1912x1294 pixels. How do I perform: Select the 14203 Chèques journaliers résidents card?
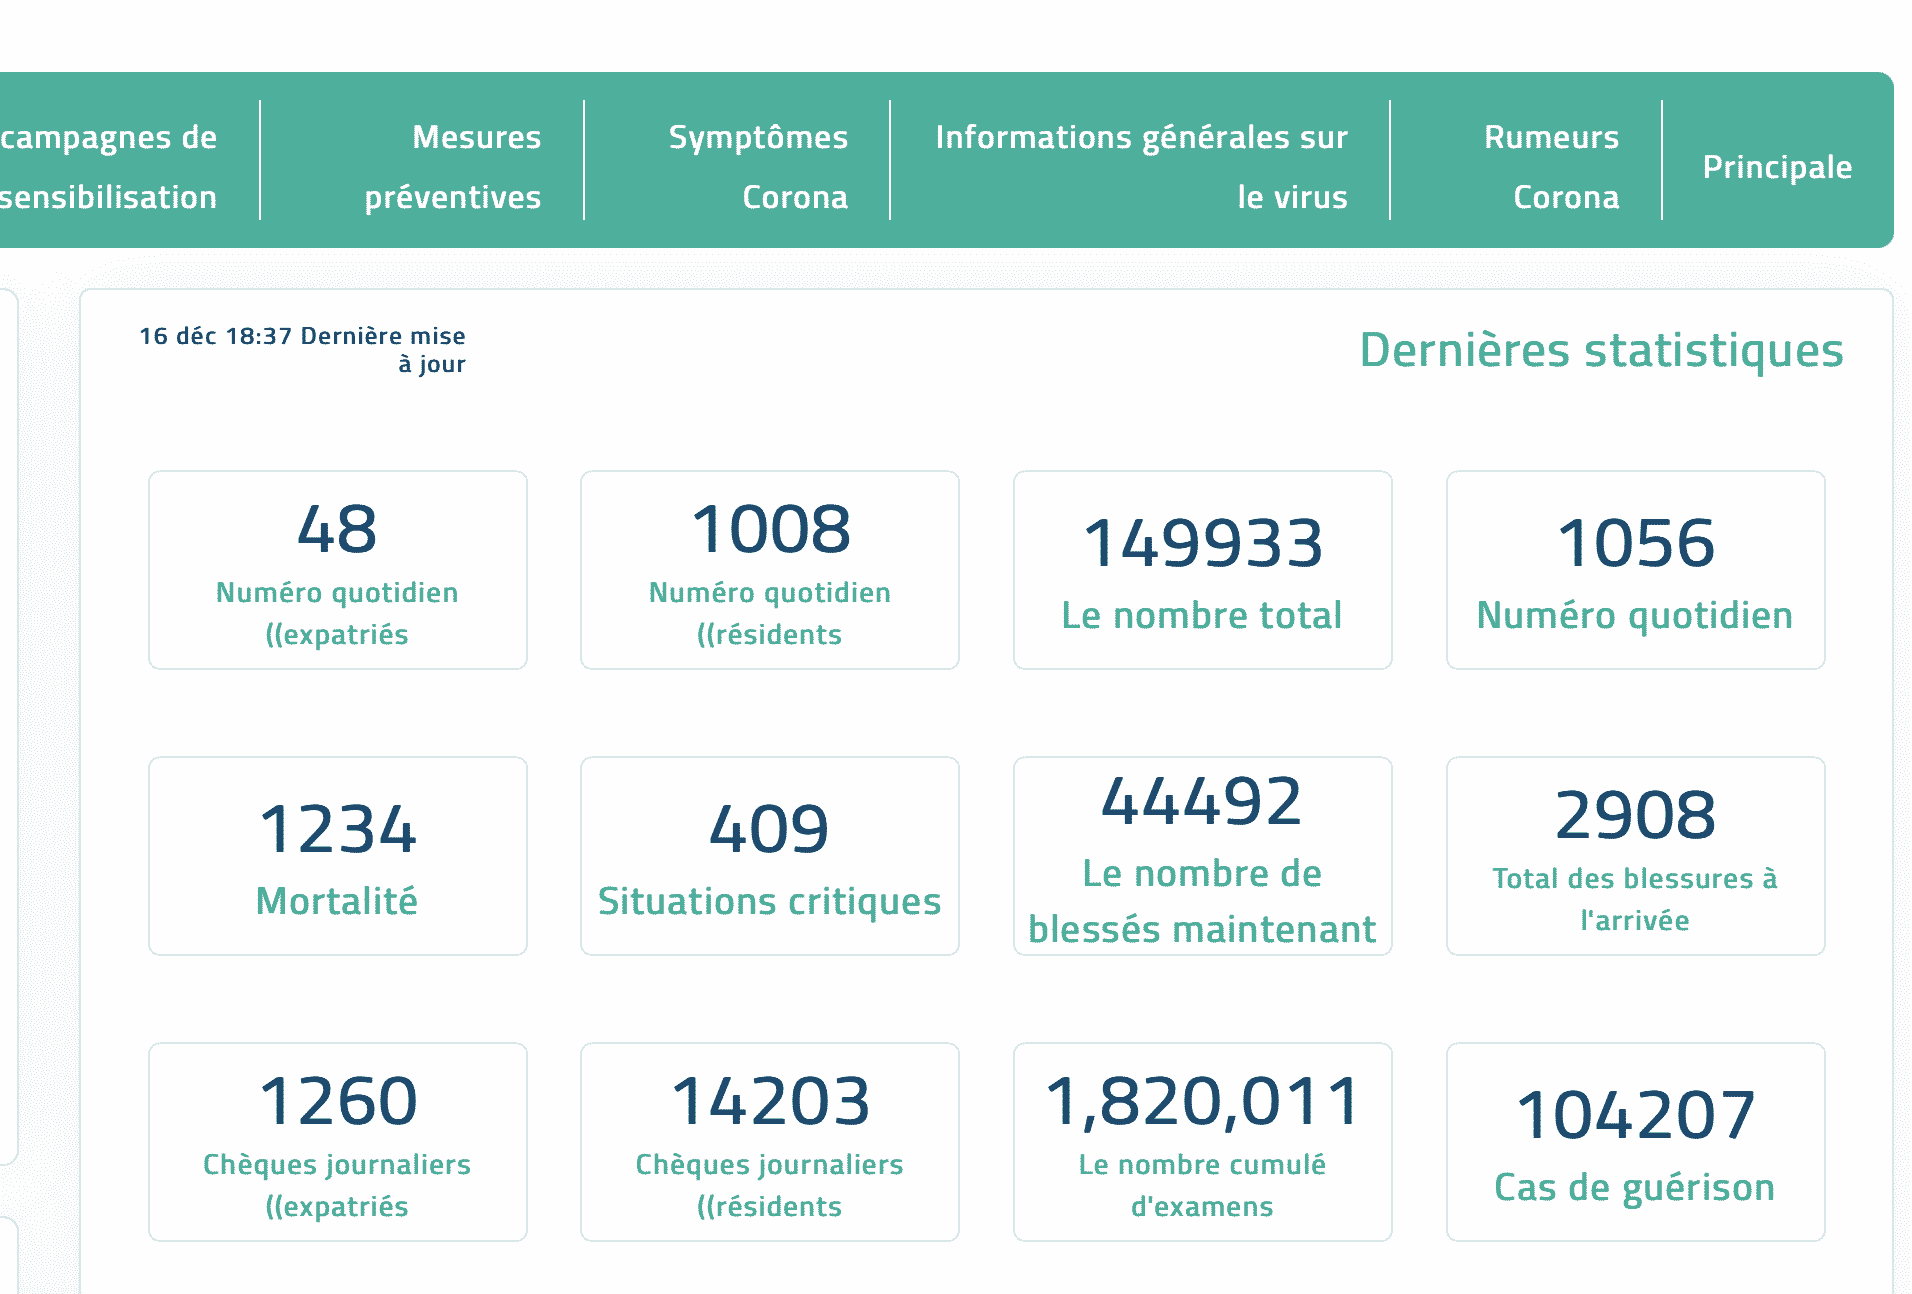pos(769,1142)
